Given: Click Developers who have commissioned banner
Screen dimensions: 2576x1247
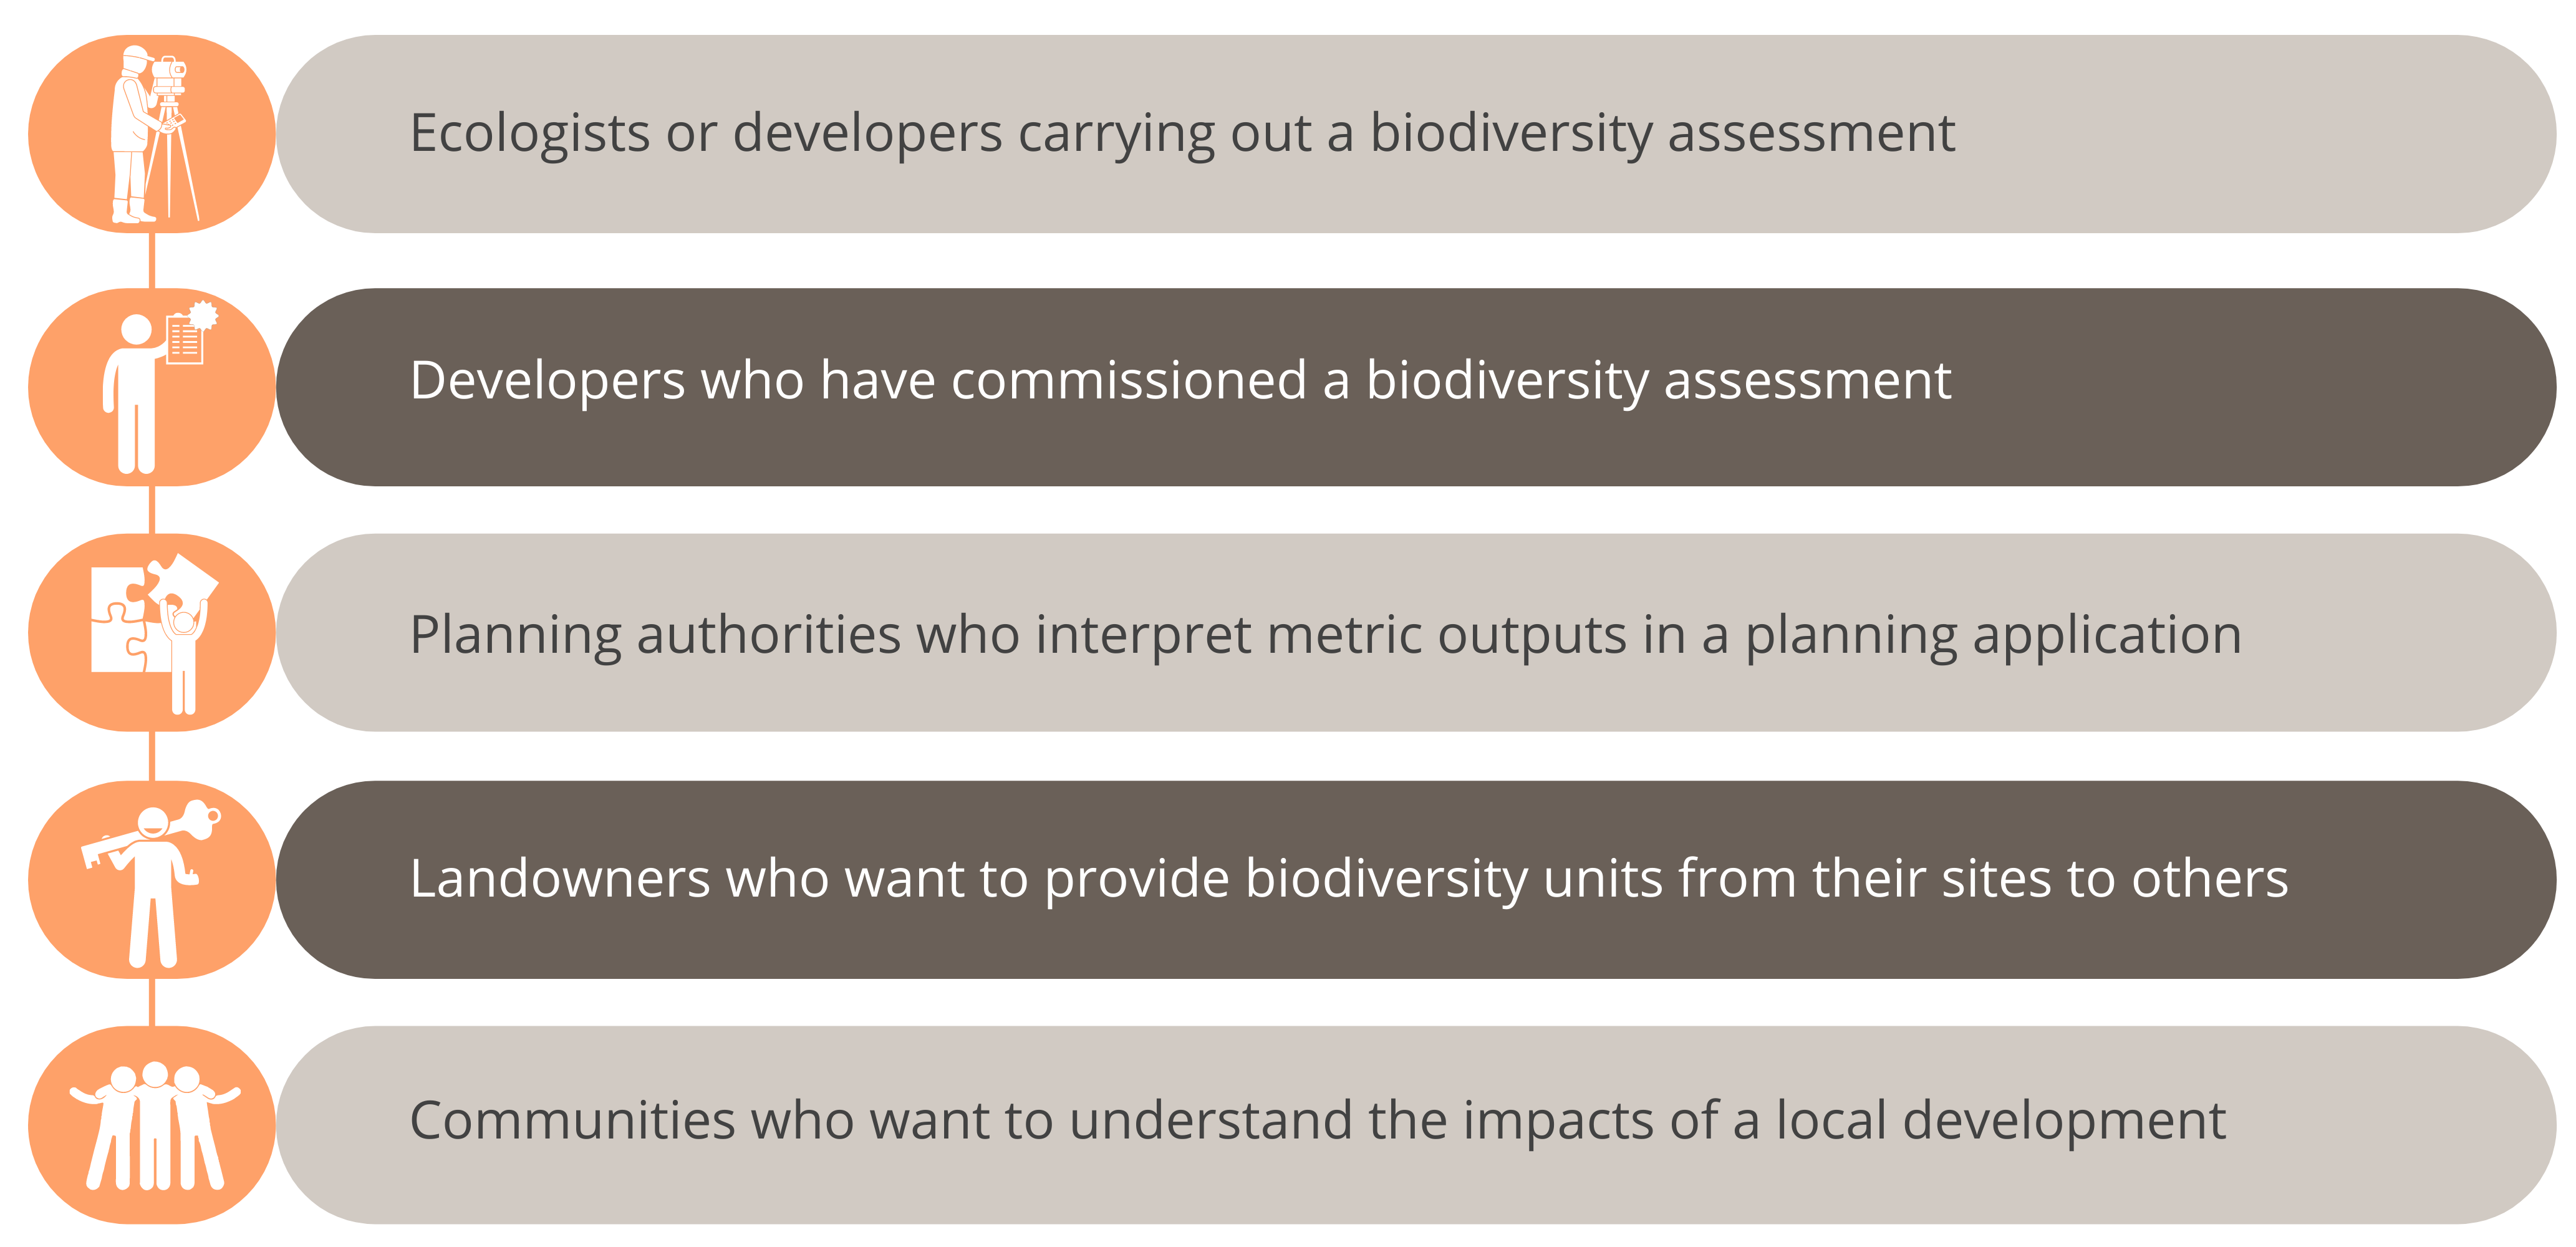Looking at the screenshot, I should pos(1415,387).
